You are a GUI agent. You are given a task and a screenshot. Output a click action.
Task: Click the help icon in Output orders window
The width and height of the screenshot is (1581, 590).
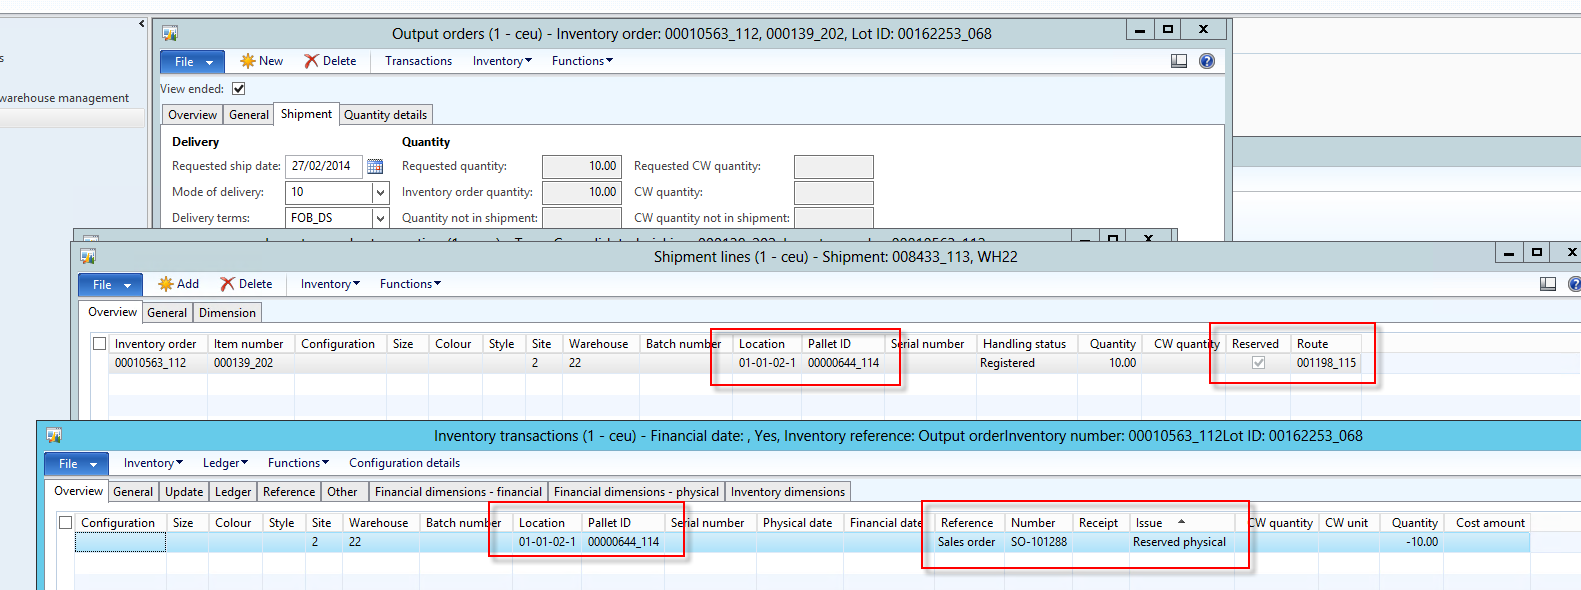click(x=1207, y=61)
